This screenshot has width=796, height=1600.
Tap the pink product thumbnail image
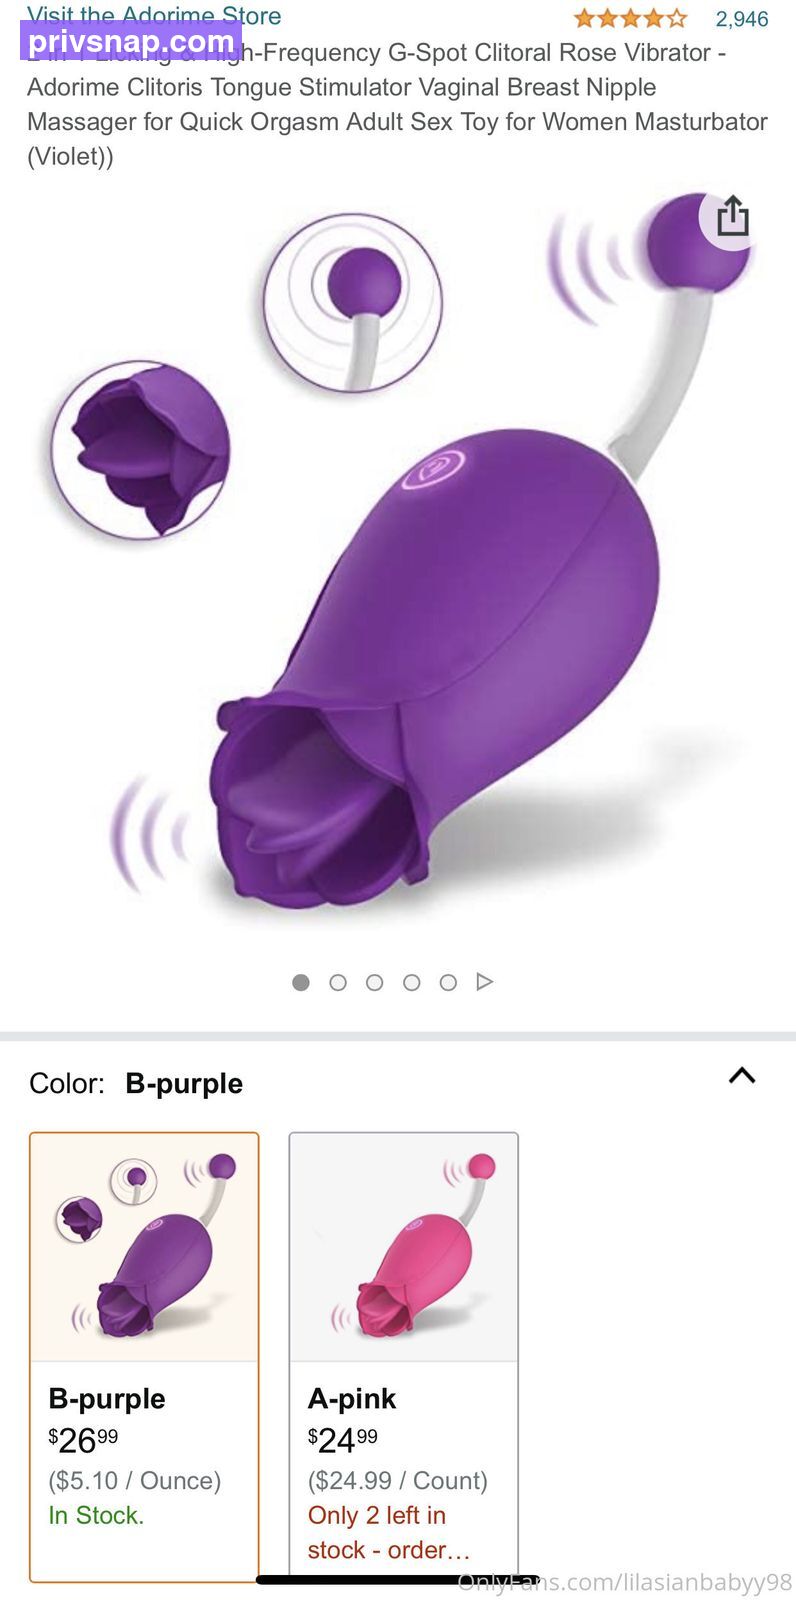(x=404, y=1247)
